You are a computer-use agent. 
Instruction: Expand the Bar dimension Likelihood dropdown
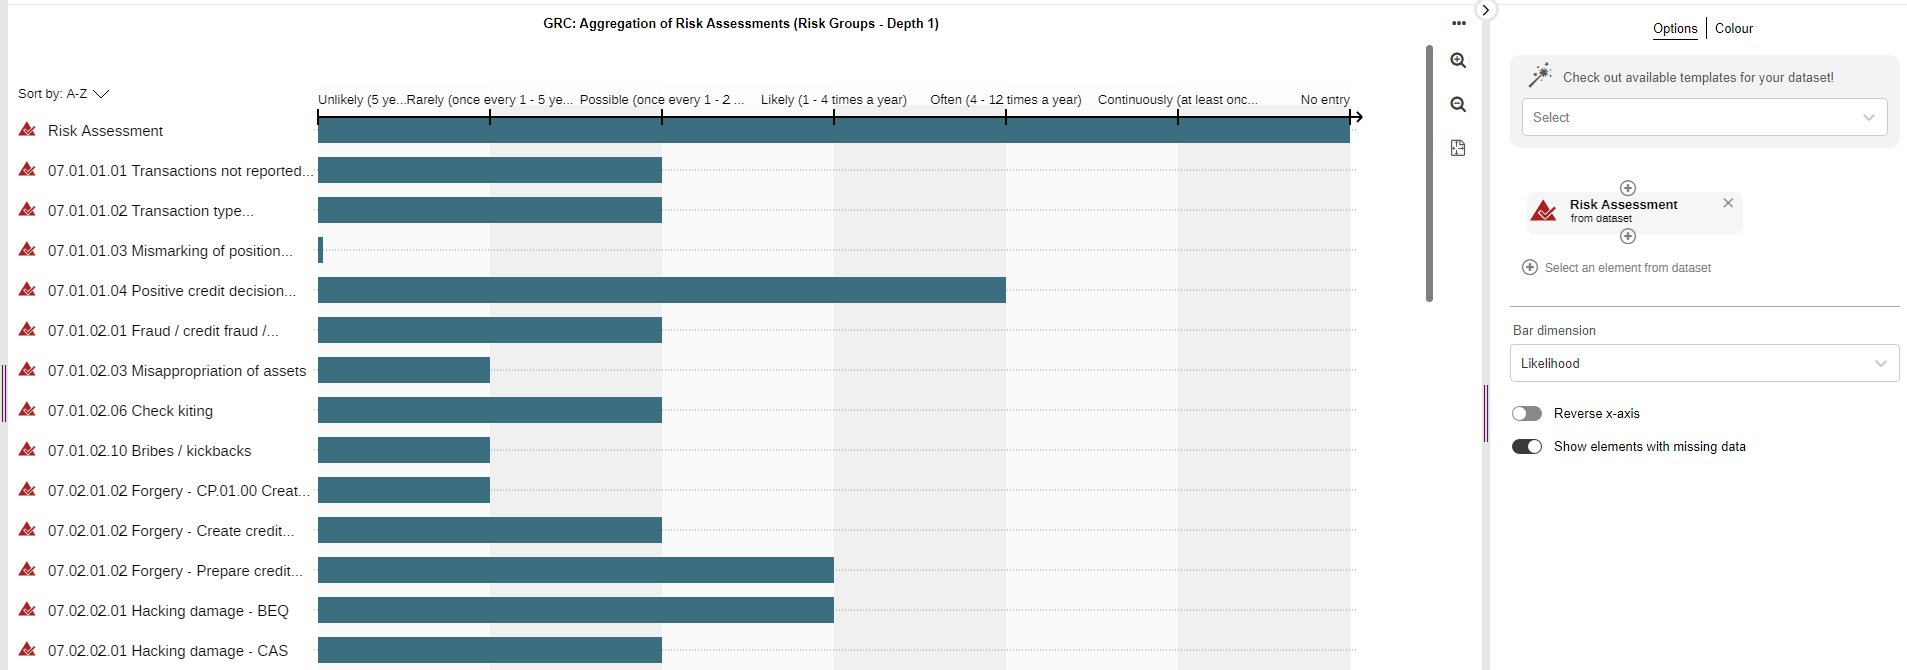click(1704, 364)
